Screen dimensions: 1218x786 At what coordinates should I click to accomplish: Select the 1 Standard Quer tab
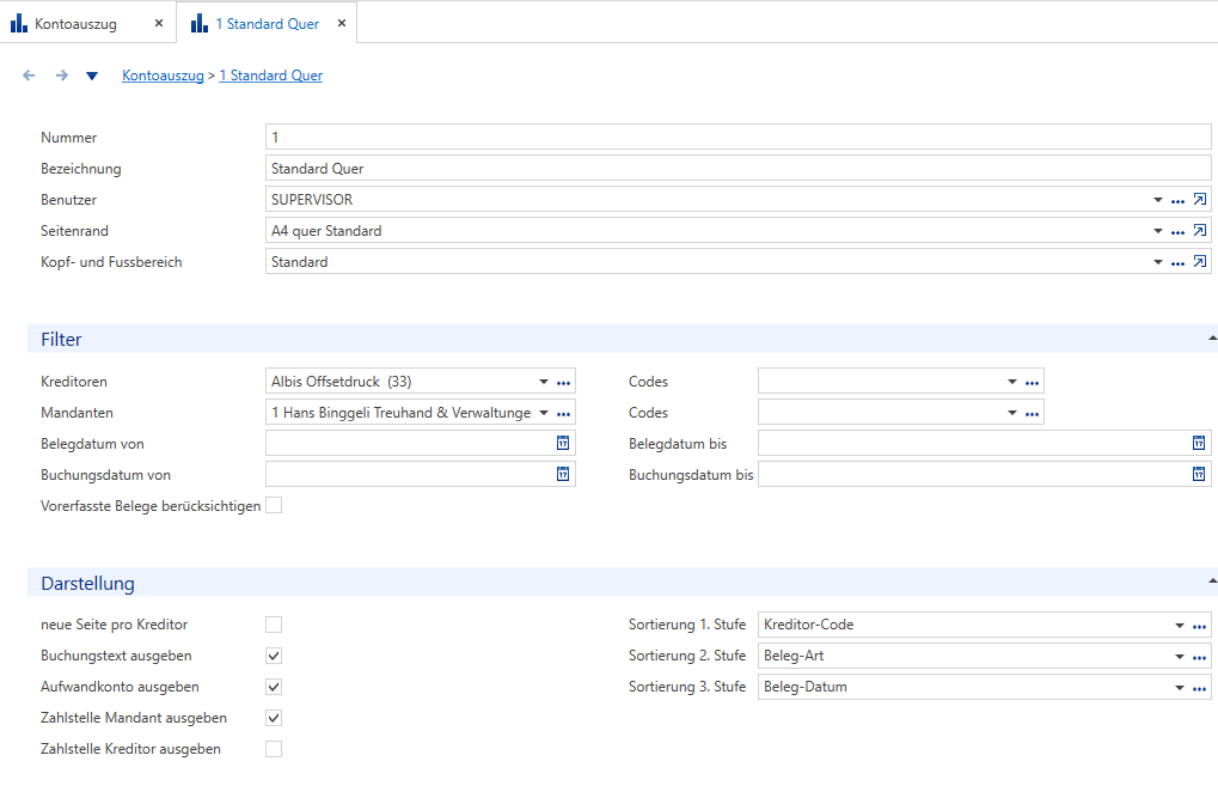coord(267,24)
